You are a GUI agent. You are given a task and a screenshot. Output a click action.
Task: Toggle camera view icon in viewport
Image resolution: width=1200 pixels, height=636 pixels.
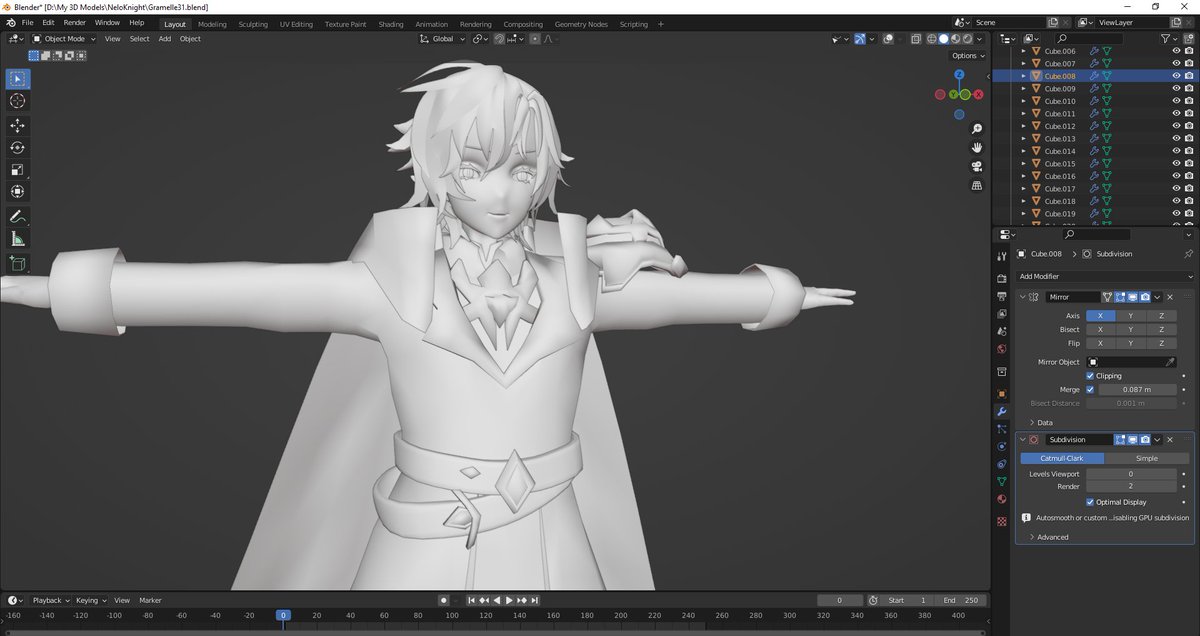click(976, 166)
